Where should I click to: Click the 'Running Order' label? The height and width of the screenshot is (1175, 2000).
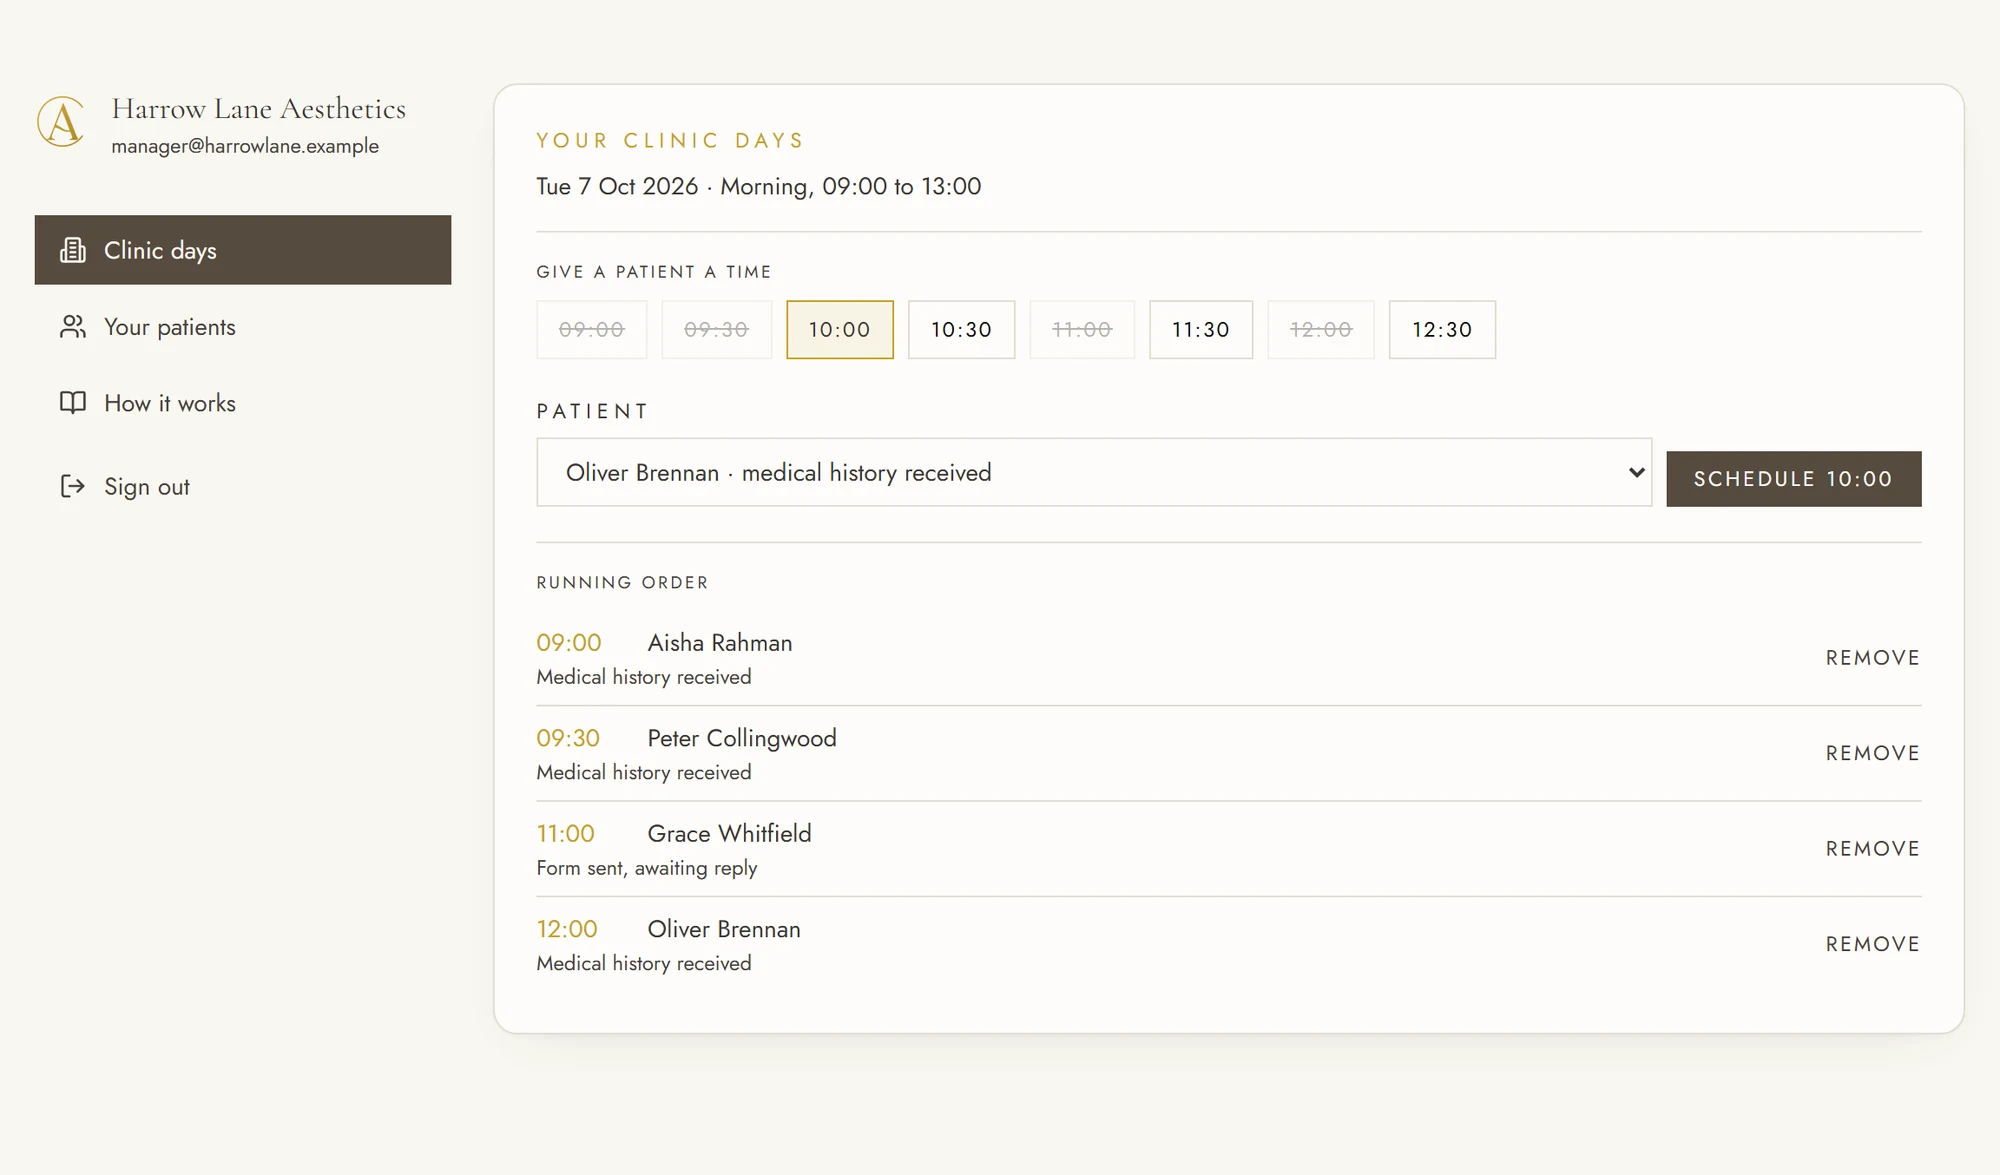tap(622, 582)
